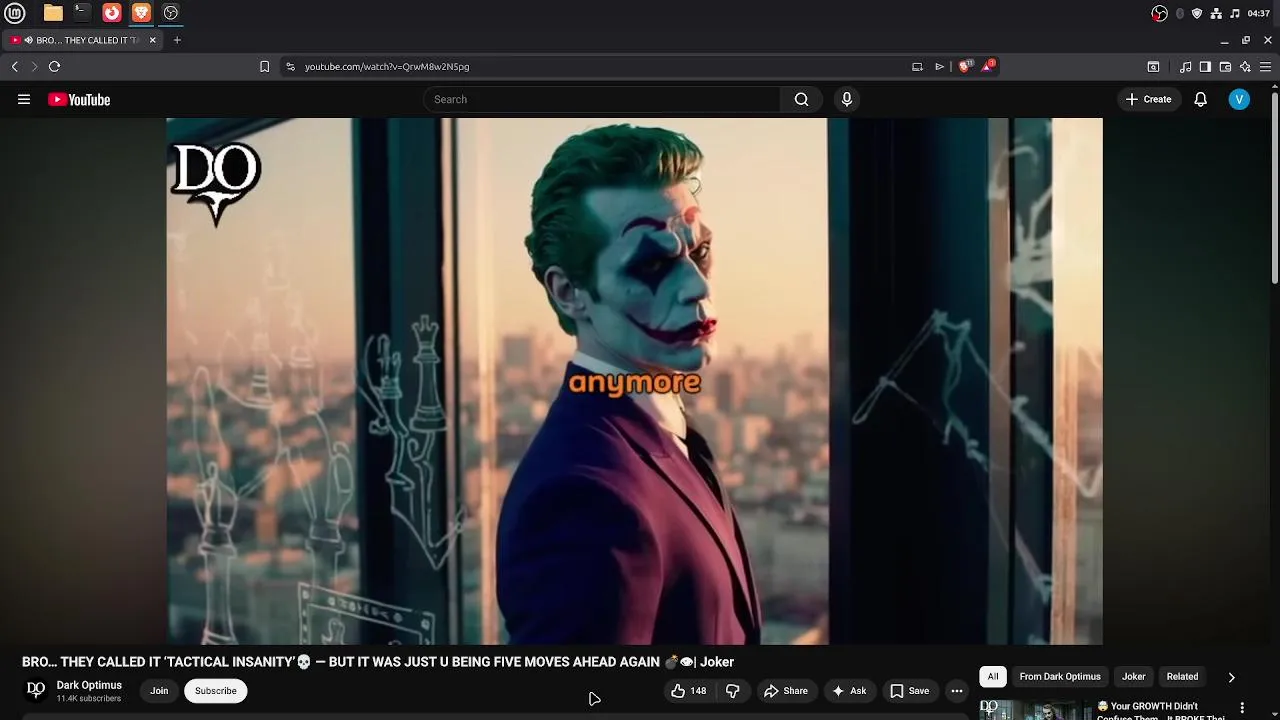
Task: Click OBS recording tray icon
Action: [x=1159, y=13]
